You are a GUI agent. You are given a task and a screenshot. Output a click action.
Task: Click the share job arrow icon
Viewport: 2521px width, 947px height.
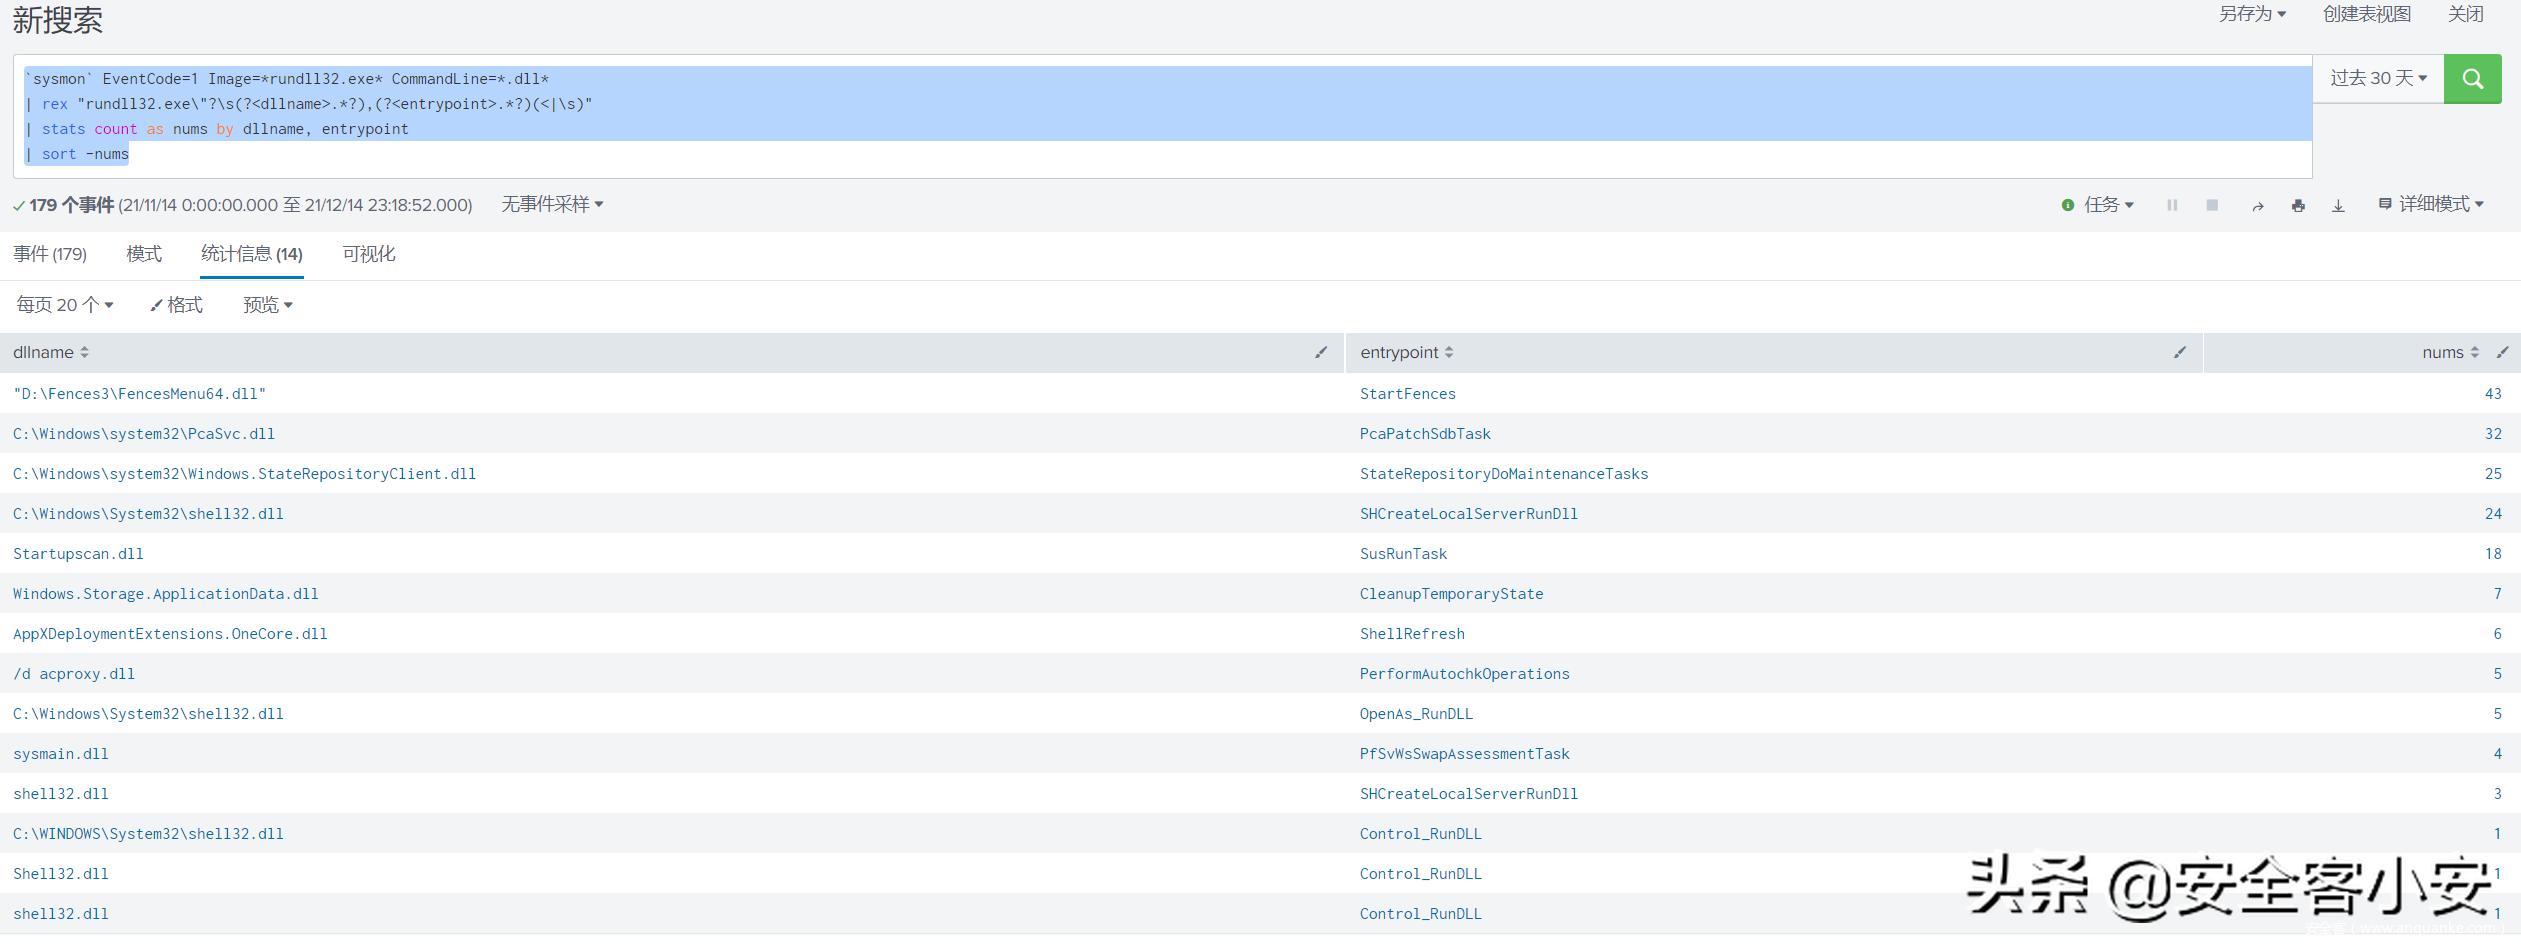(2257, 206)
